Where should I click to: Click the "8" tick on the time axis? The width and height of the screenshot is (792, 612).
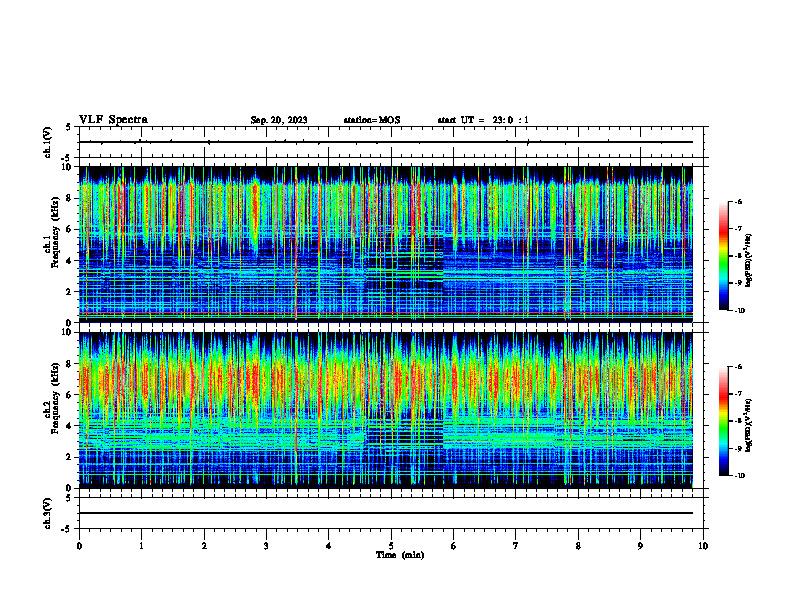578,546
